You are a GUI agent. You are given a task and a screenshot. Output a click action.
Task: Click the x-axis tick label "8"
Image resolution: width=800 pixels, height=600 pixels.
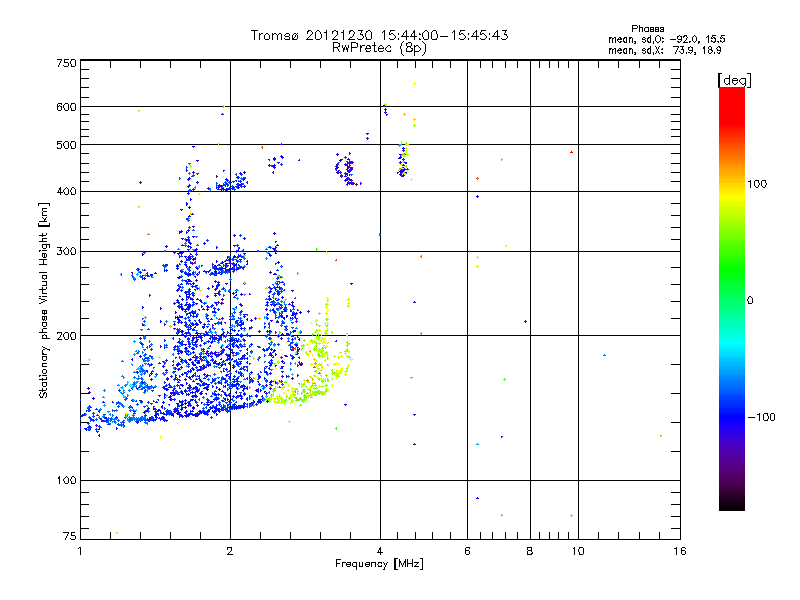click(x=530, y=551)
